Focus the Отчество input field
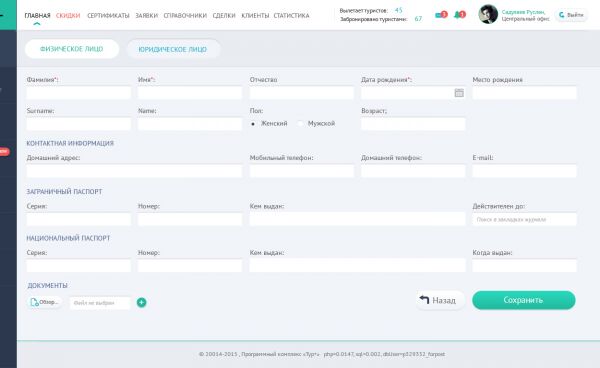This screenshot has width=600, height=368. click(x=302, y=93)
